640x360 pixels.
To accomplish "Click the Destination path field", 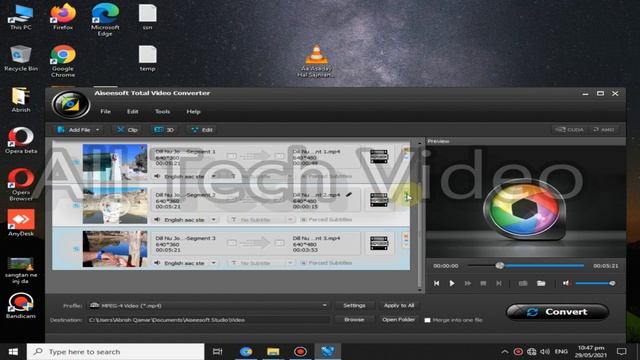I will (x=209, y=320).
